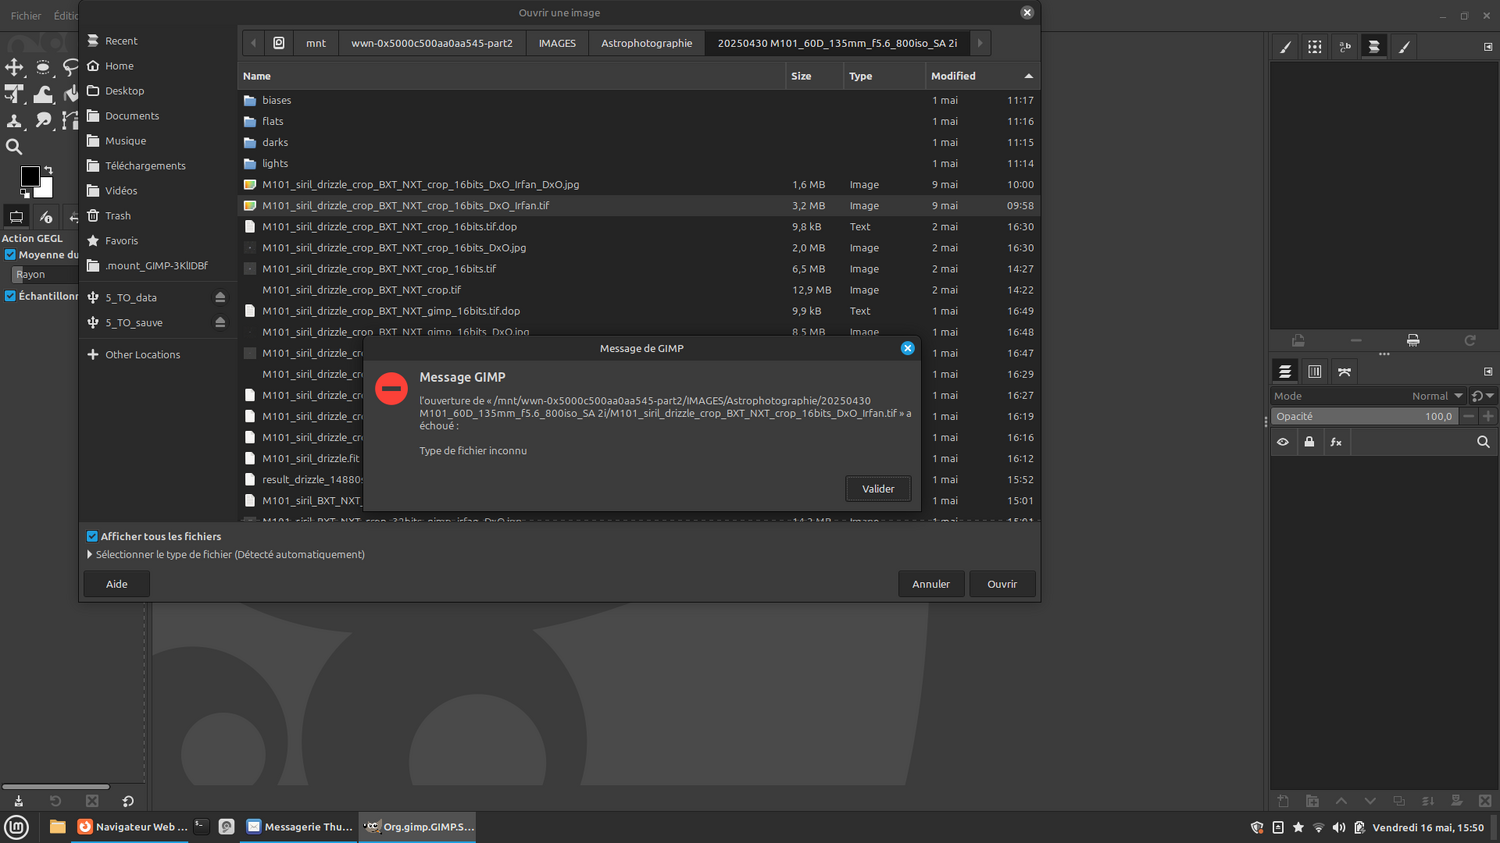Open the Patterns tab in right dock
1500x843 pixels.
1315,47
